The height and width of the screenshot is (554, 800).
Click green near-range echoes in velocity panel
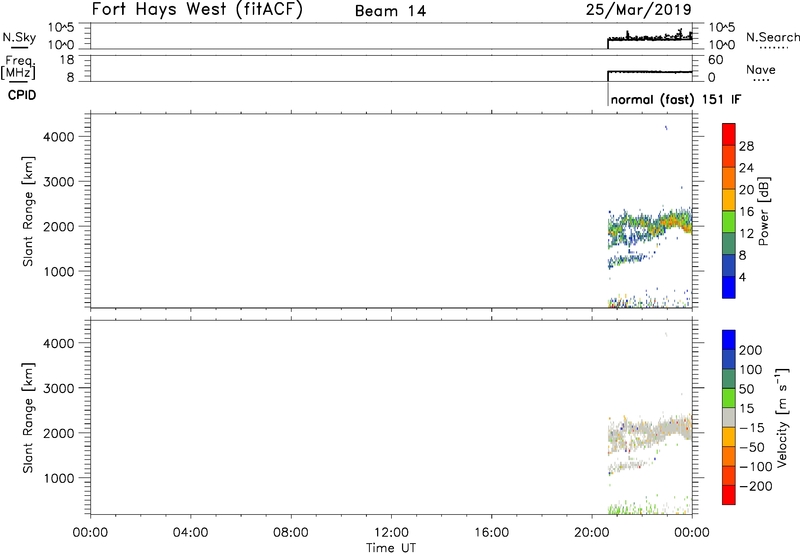point(633,508)
